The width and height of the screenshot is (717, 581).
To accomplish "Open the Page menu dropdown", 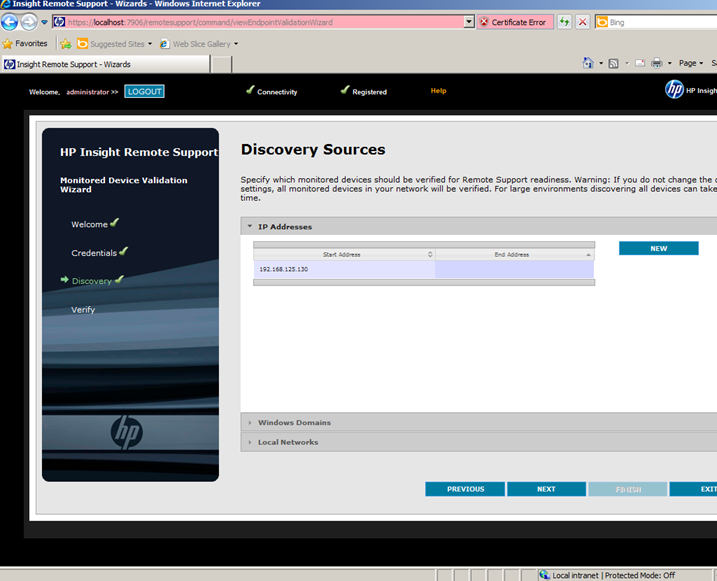I will click(690, 63).
